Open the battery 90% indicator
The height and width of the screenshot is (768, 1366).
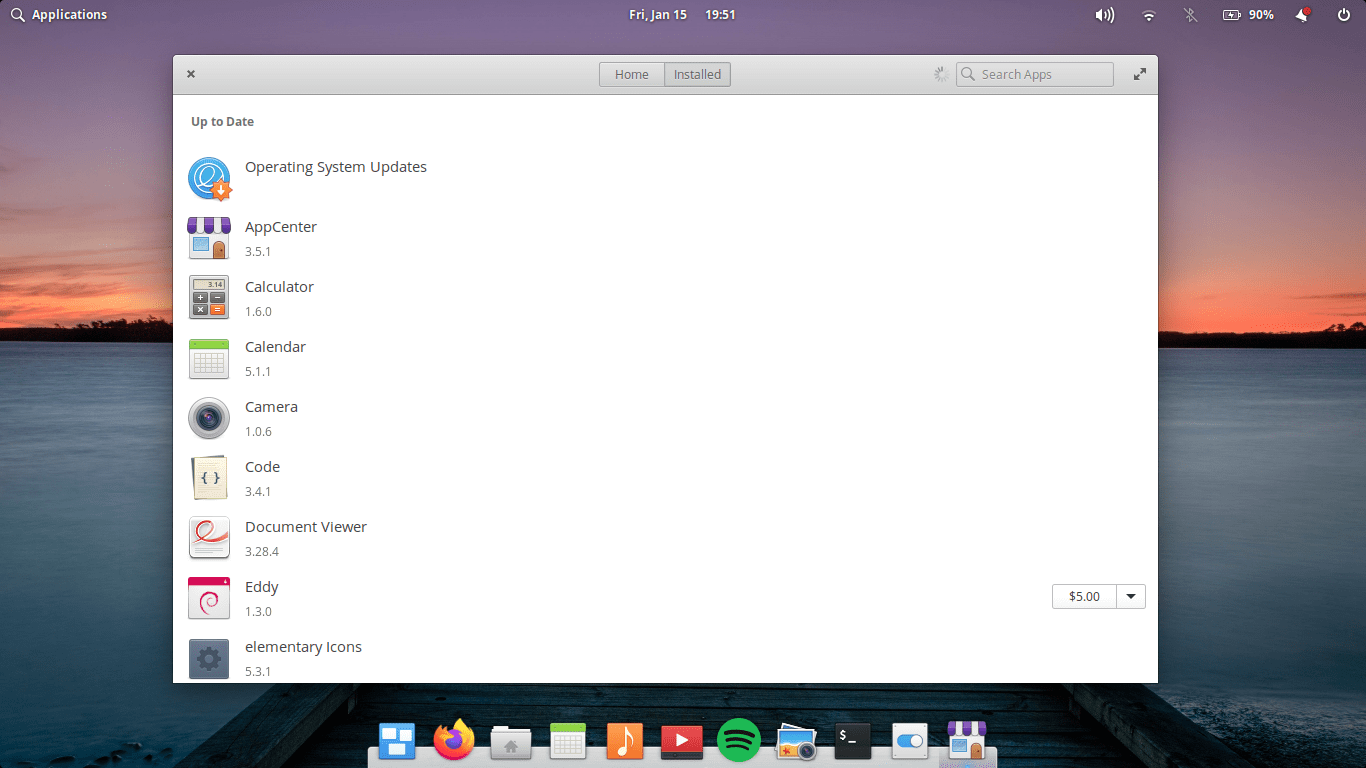point(1248,15)
